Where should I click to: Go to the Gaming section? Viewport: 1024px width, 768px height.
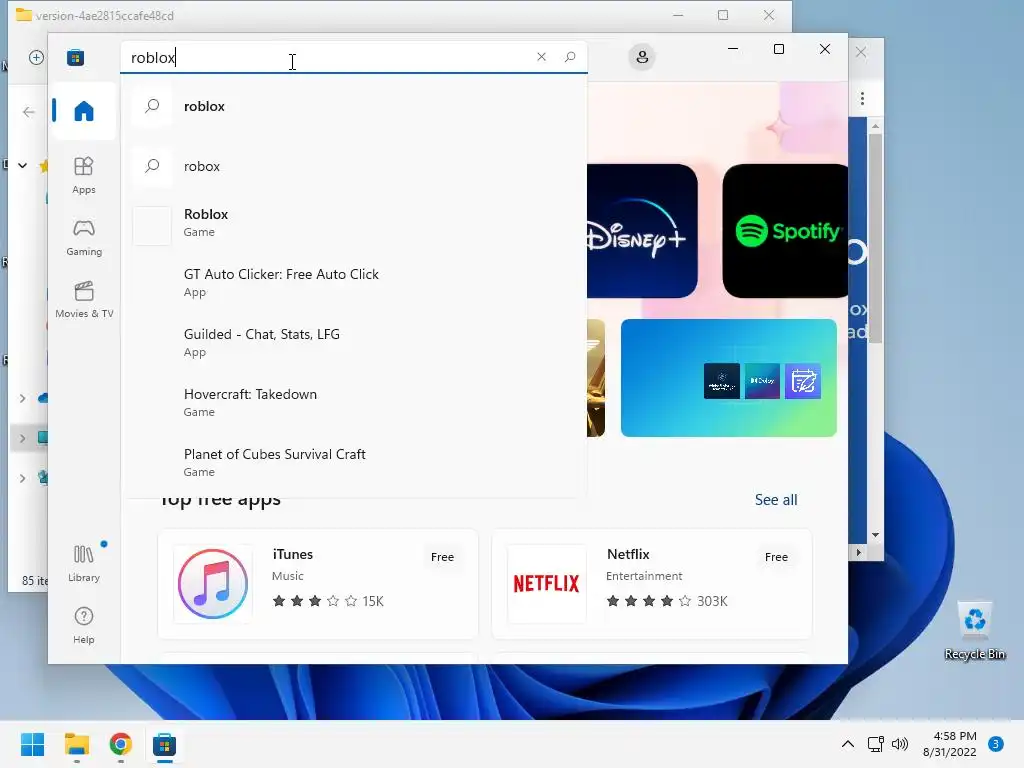click(84, 237)
